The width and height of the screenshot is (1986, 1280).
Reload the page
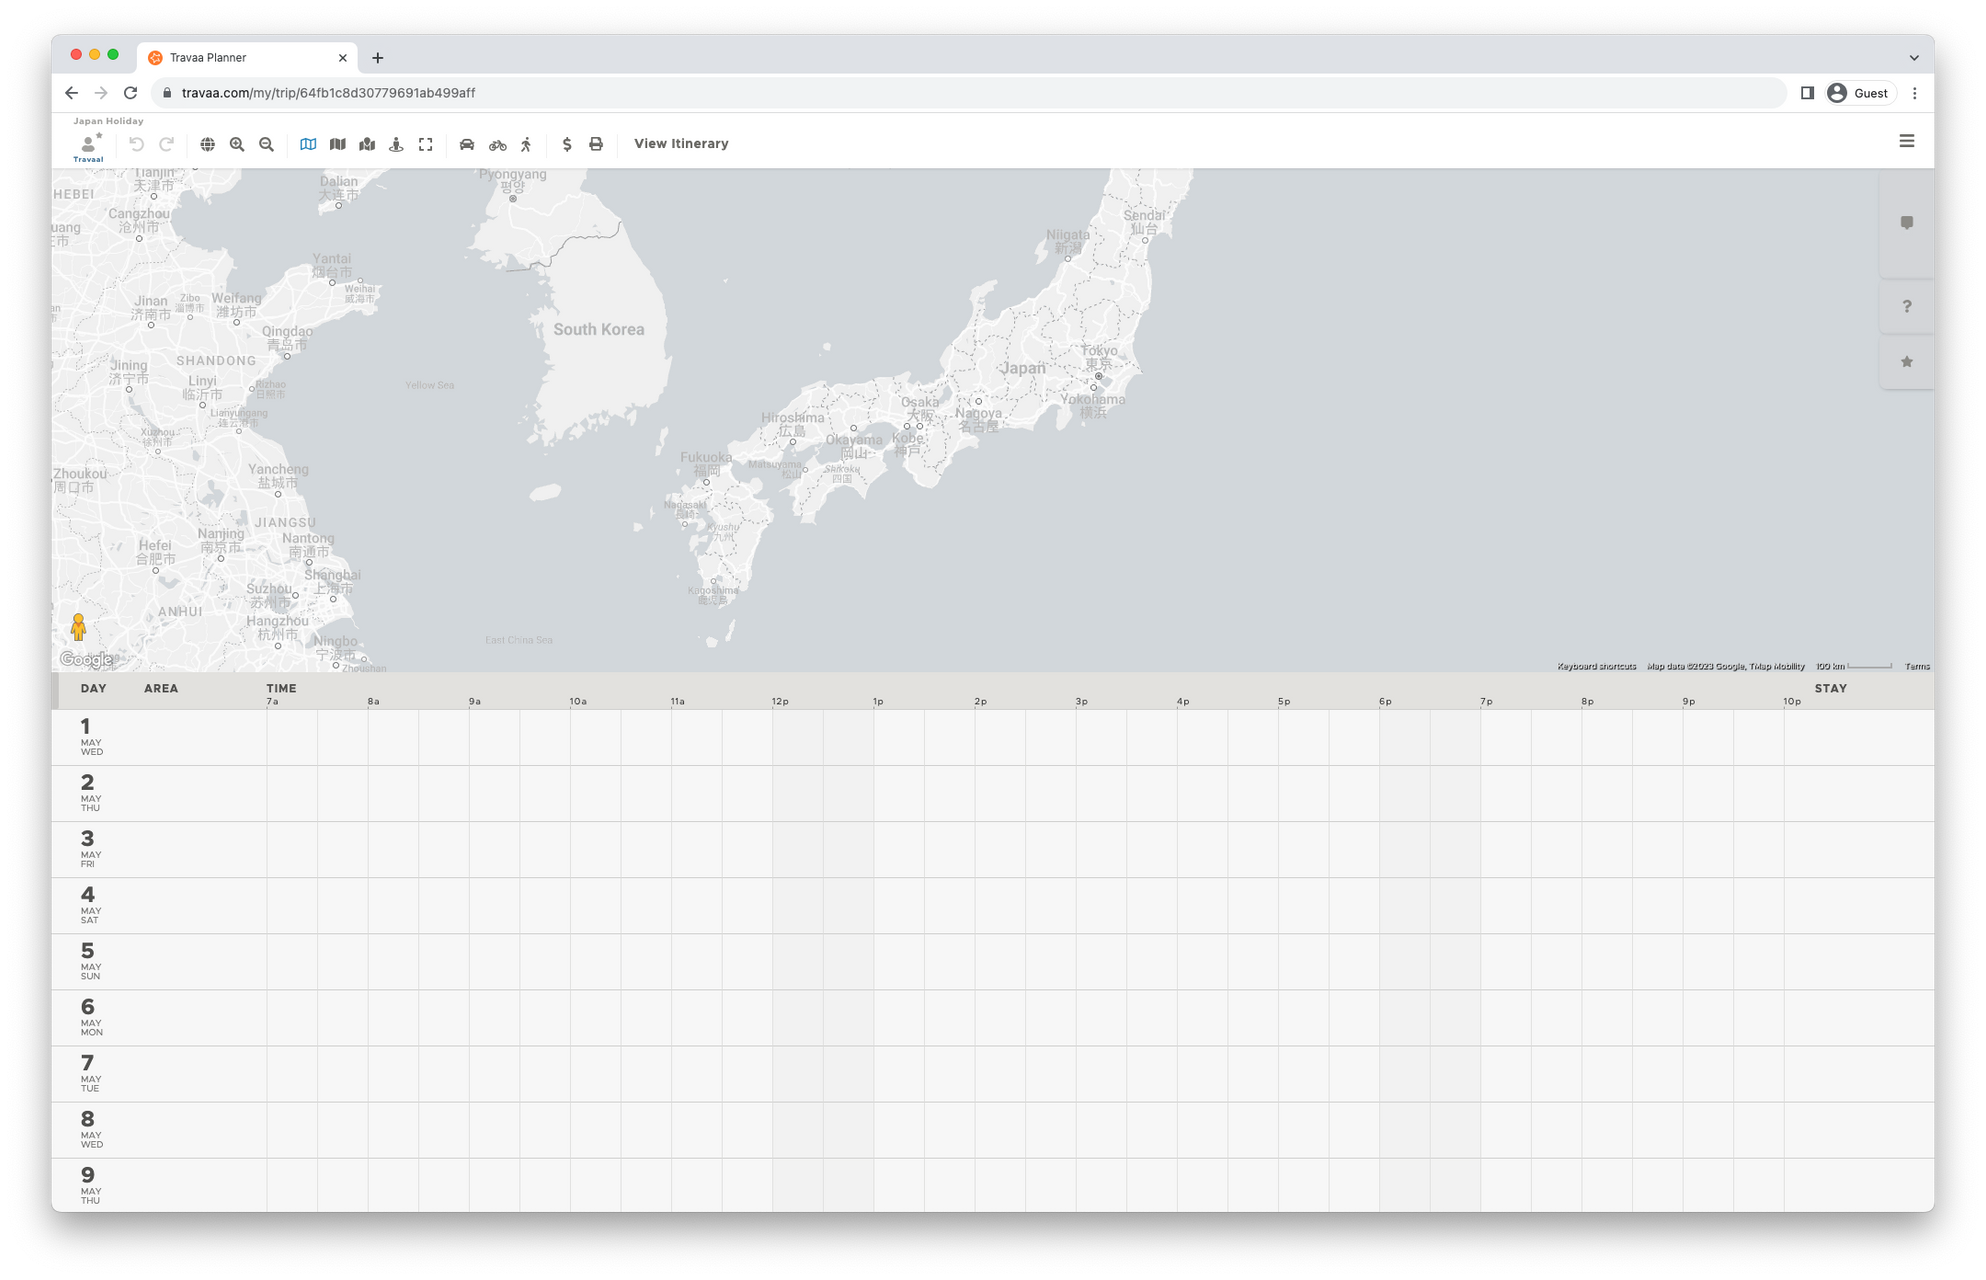tap(130, 93)
